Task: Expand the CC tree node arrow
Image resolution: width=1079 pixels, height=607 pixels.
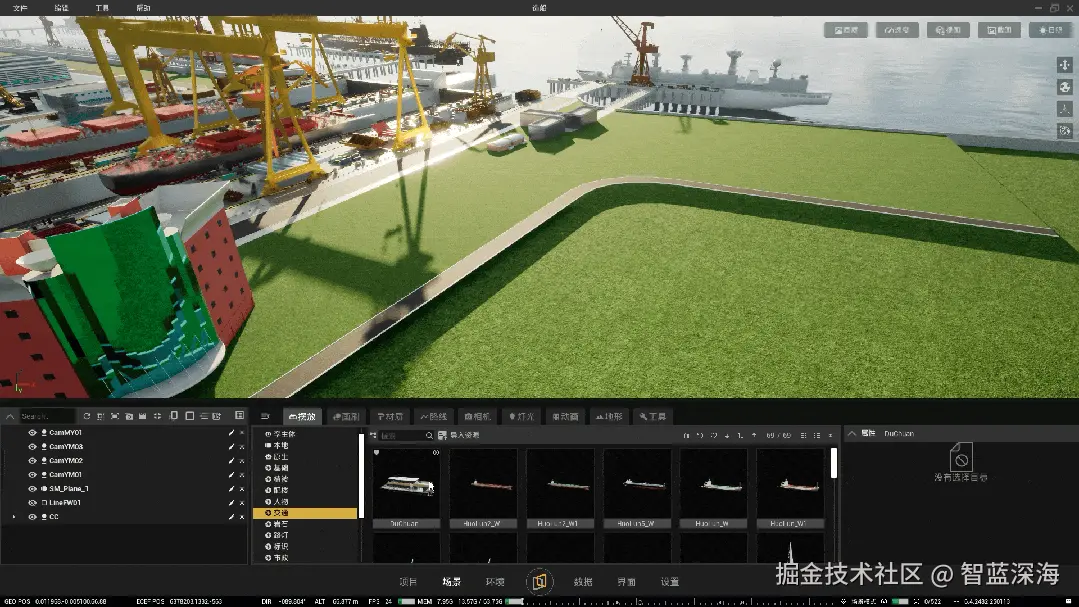Action: click(x=14, y=517)
